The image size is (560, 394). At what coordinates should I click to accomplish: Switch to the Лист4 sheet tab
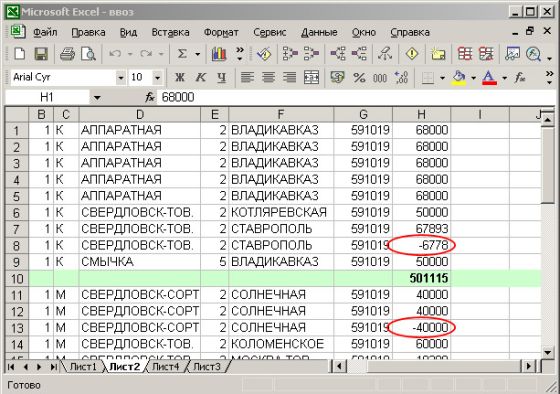[x=166, y=366]
